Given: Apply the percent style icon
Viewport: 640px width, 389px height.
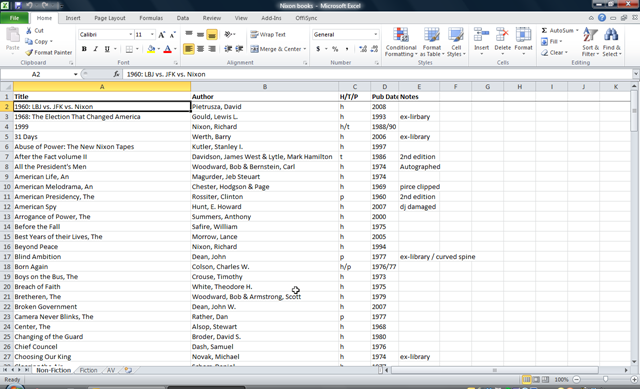Looking at the screenshot, I should [335, 49].
